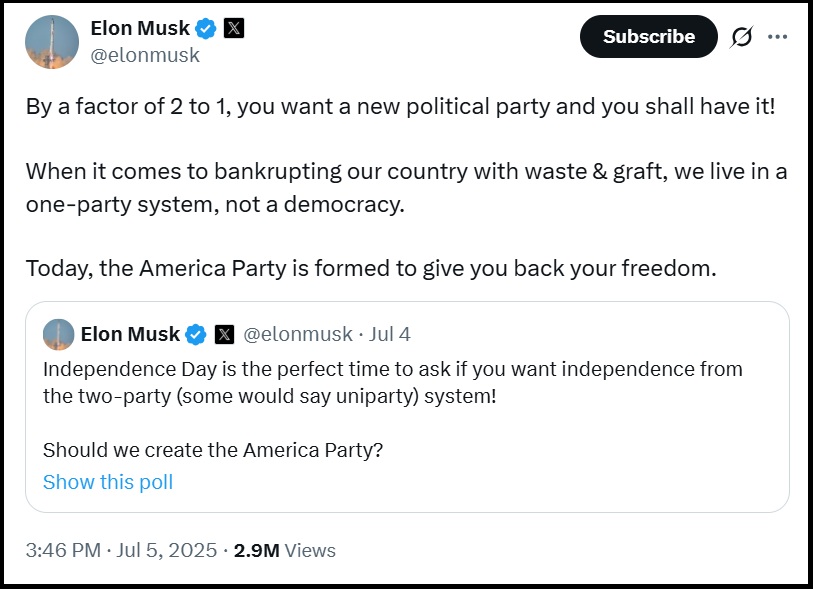Image resolution: width=813 pixels, height=589 pixels.
Task: Click the Subscribe button
Action: pos(649,36)
